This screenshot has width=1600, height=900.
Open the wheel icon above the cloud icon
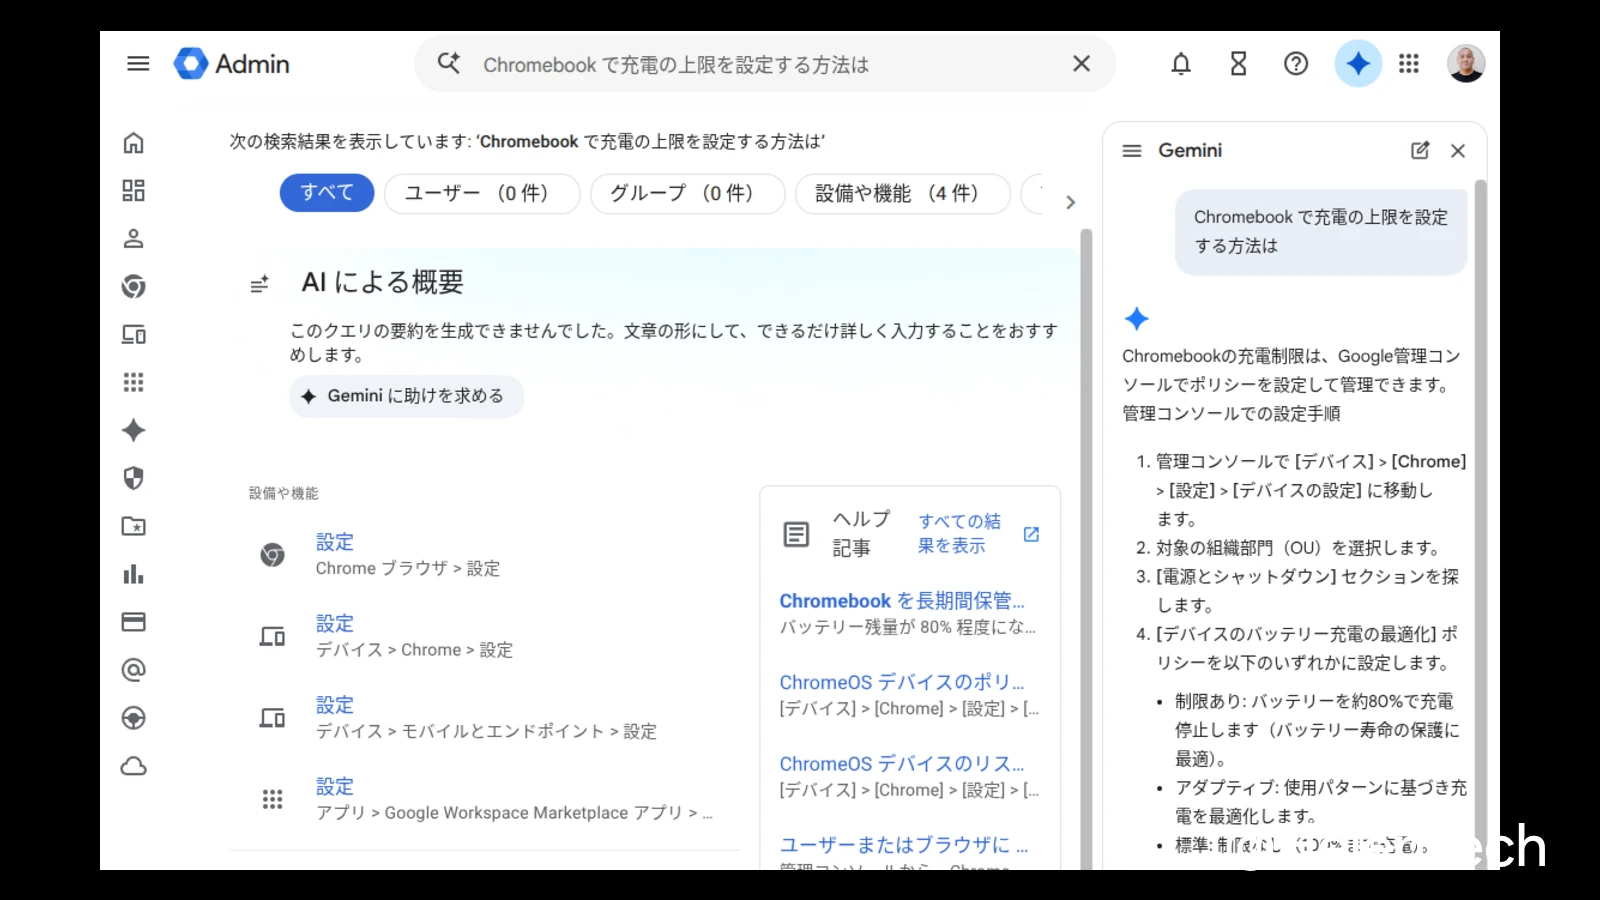pyautogui.click(x=133, y=718)
